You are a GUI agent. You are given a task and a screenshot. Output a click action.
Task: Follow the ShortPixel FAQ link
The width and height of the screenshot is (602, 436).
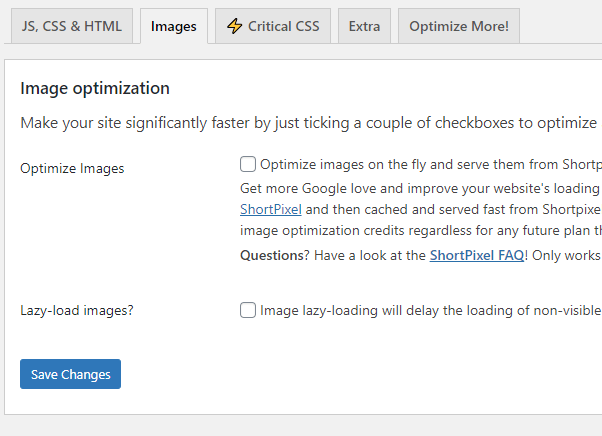(477, 255)
